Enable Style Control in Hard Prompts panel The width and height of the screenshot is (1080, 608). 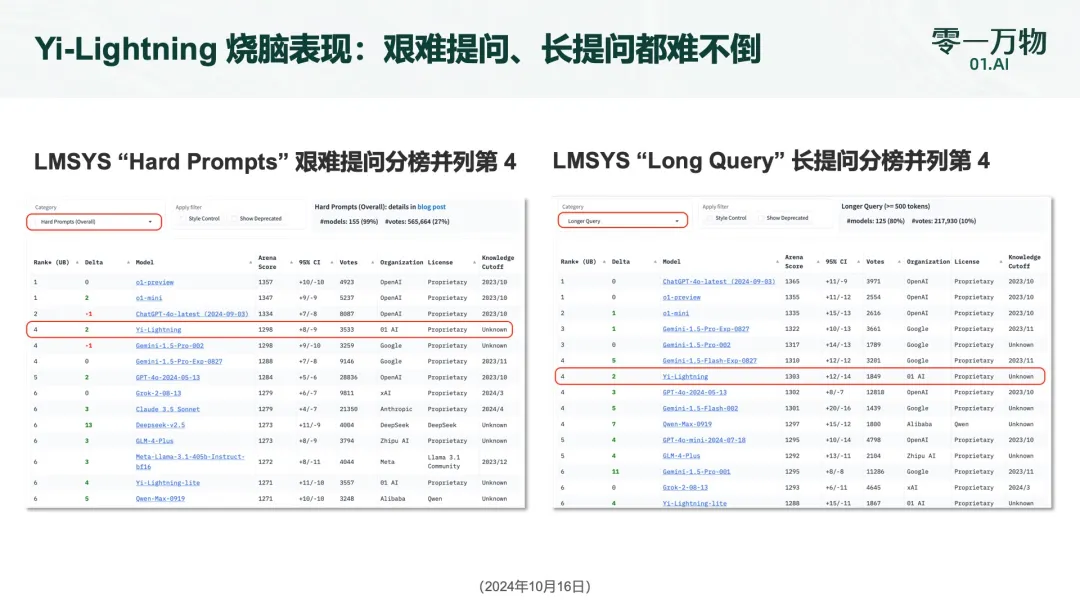click(x=200, y=219)
